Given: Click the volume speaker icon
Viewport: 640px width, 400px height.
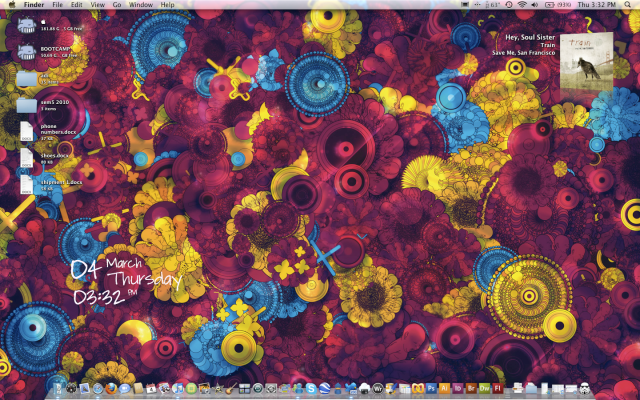Looking at the screenshot, I should click(x=537, y=5).
